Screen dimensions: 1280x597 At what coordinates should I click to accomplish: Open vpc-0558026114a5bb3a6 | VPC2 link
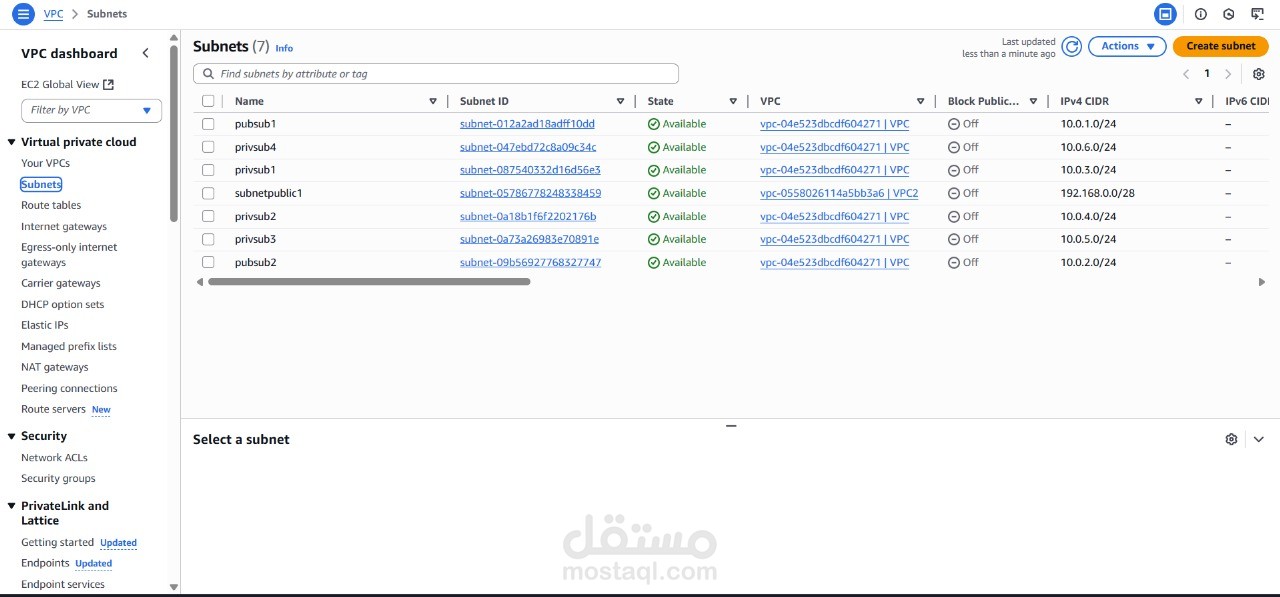pyautogui.click(x=839, y=193)
